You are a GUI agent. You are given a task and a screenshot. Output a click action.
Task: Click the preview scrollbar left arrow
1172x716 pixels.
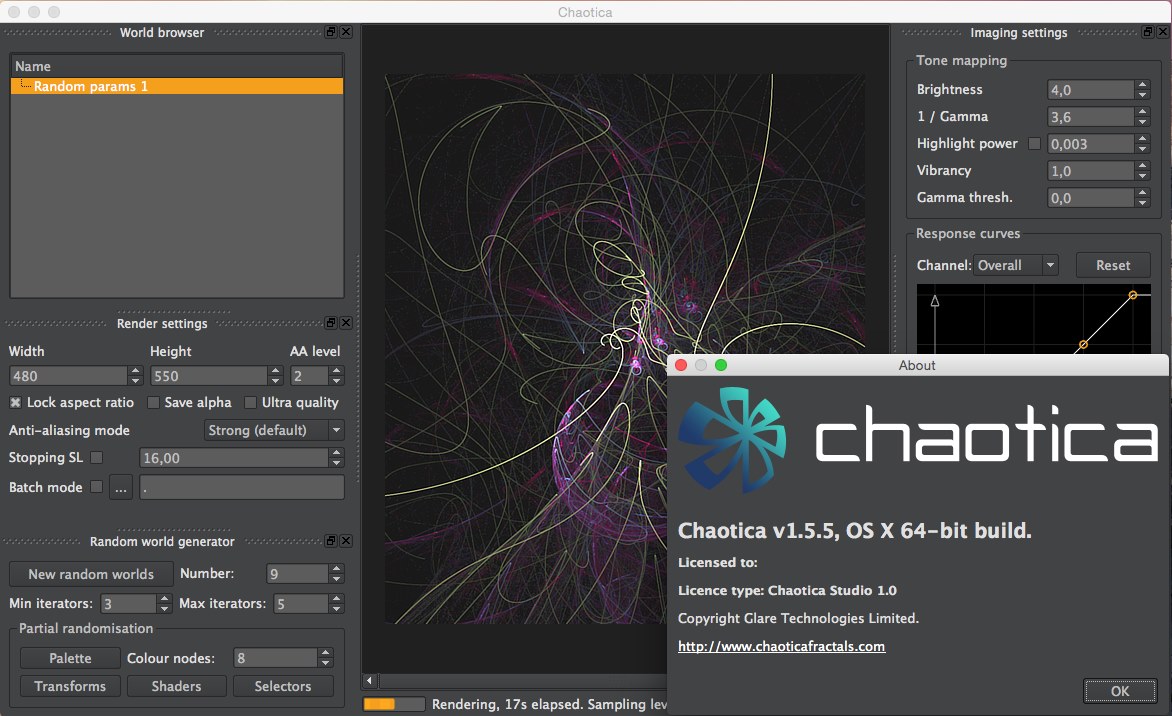coord(370,681)
